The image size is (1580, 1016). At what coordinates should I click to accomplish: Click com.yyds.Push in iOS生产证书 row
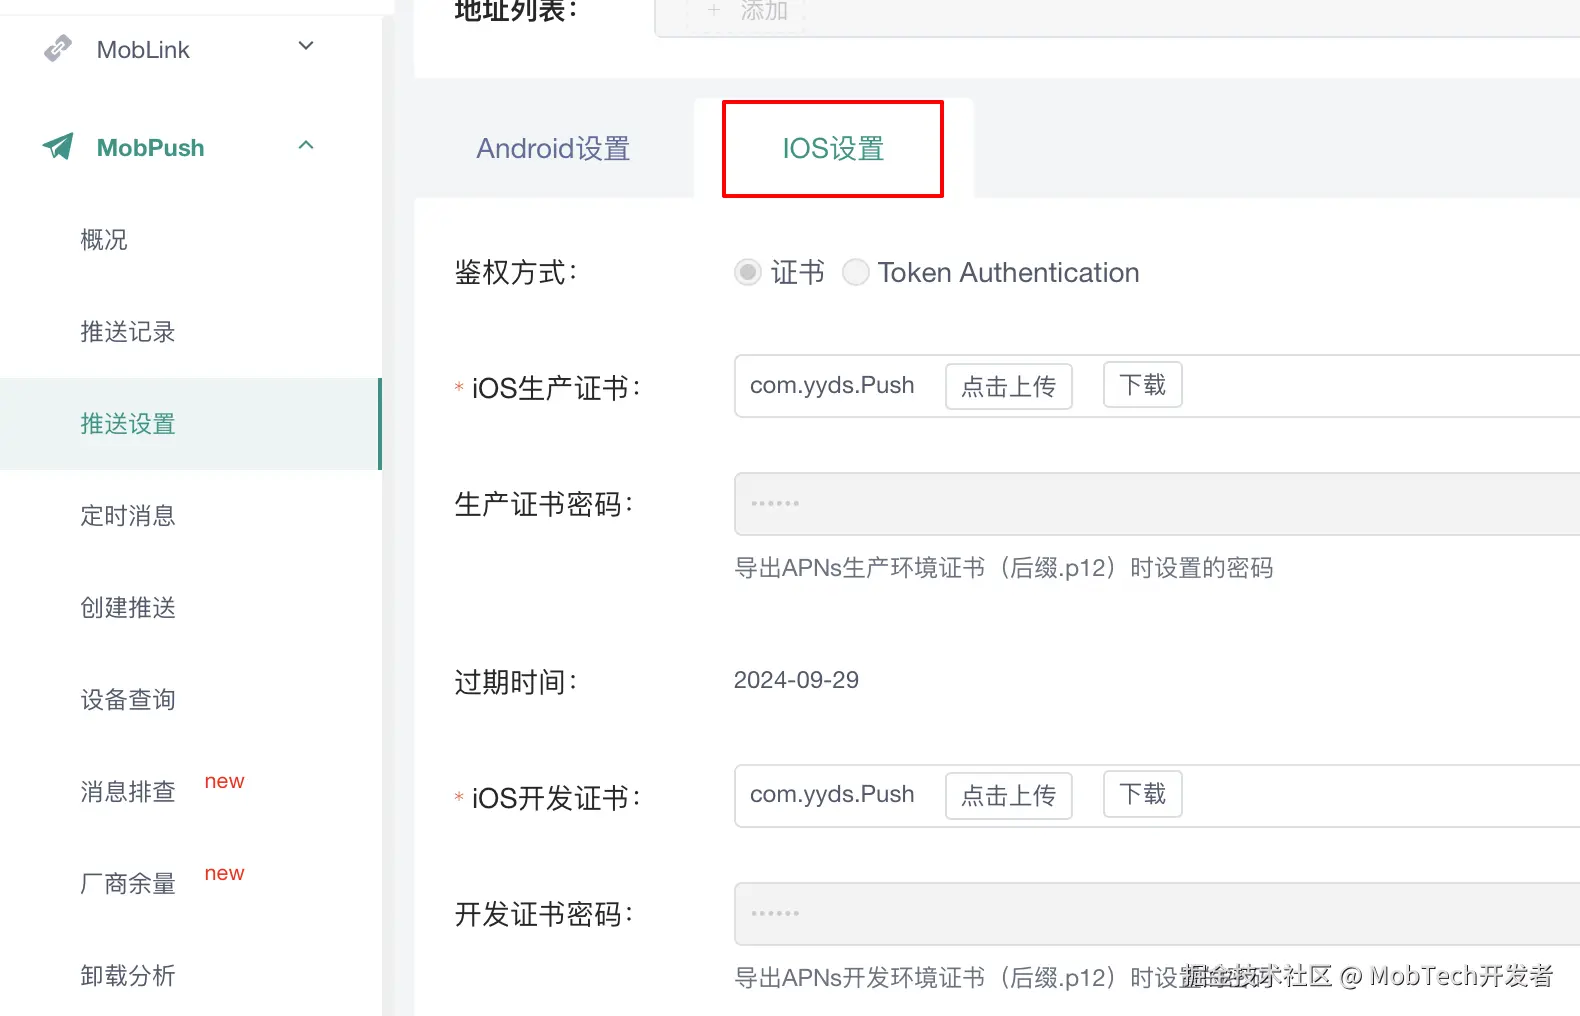832,386
